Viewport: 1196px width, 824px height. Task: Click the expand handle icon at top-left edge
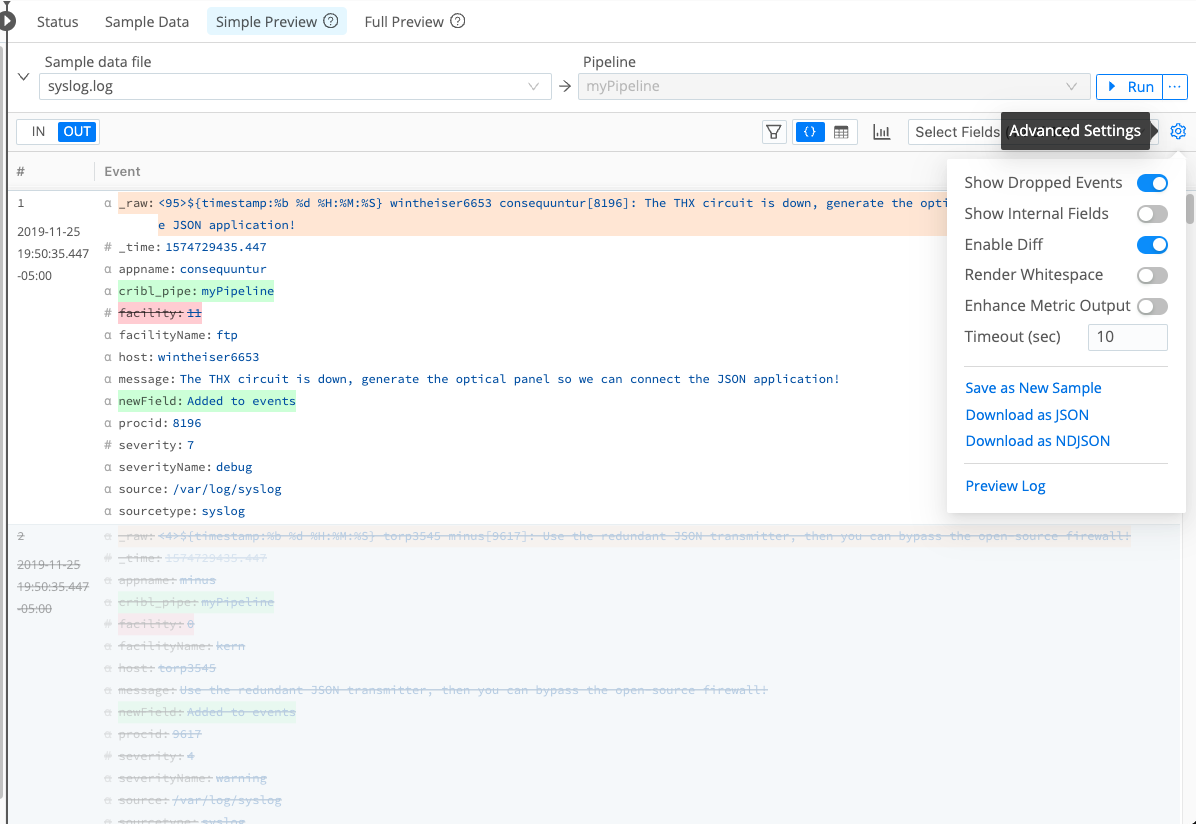(7, 21)
